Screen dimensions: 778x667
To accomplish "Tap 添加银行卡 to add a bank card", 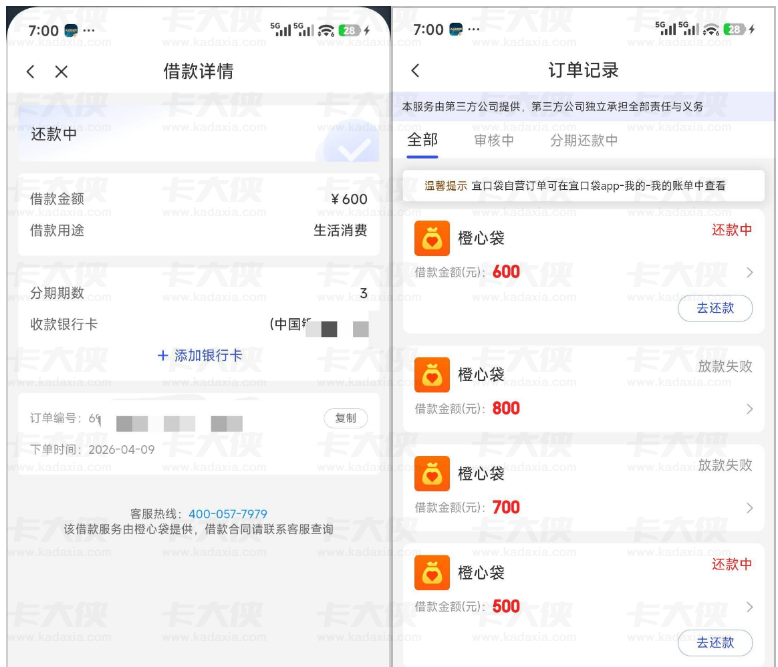I will [x=199, y=355].
